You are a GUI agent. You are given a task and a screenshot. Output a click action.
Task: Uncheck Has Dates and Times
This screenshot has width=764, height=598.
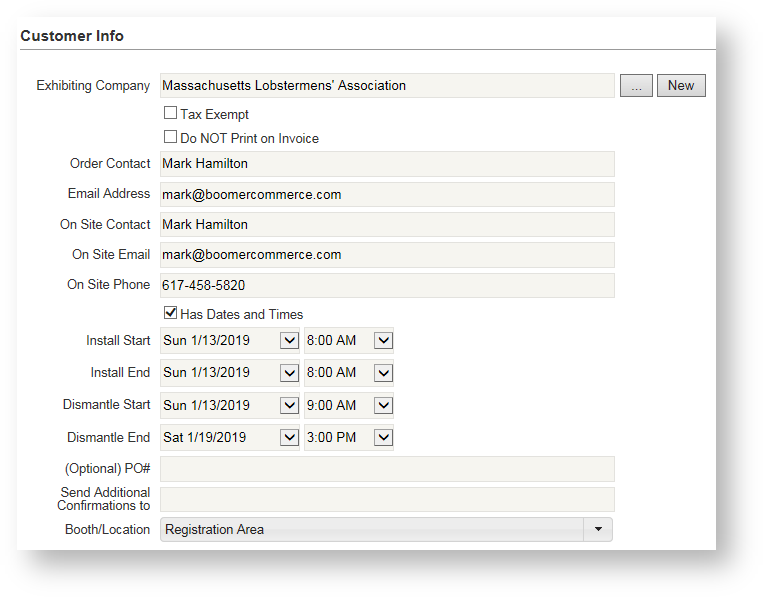pyautogui.click(x=171, y=314)
